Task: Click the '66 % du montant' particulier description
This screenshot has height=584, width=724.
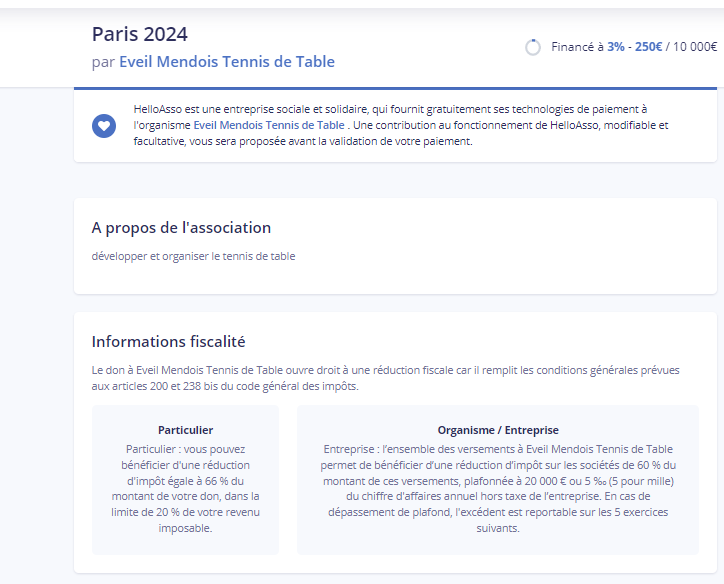Action: coord(185,488)
